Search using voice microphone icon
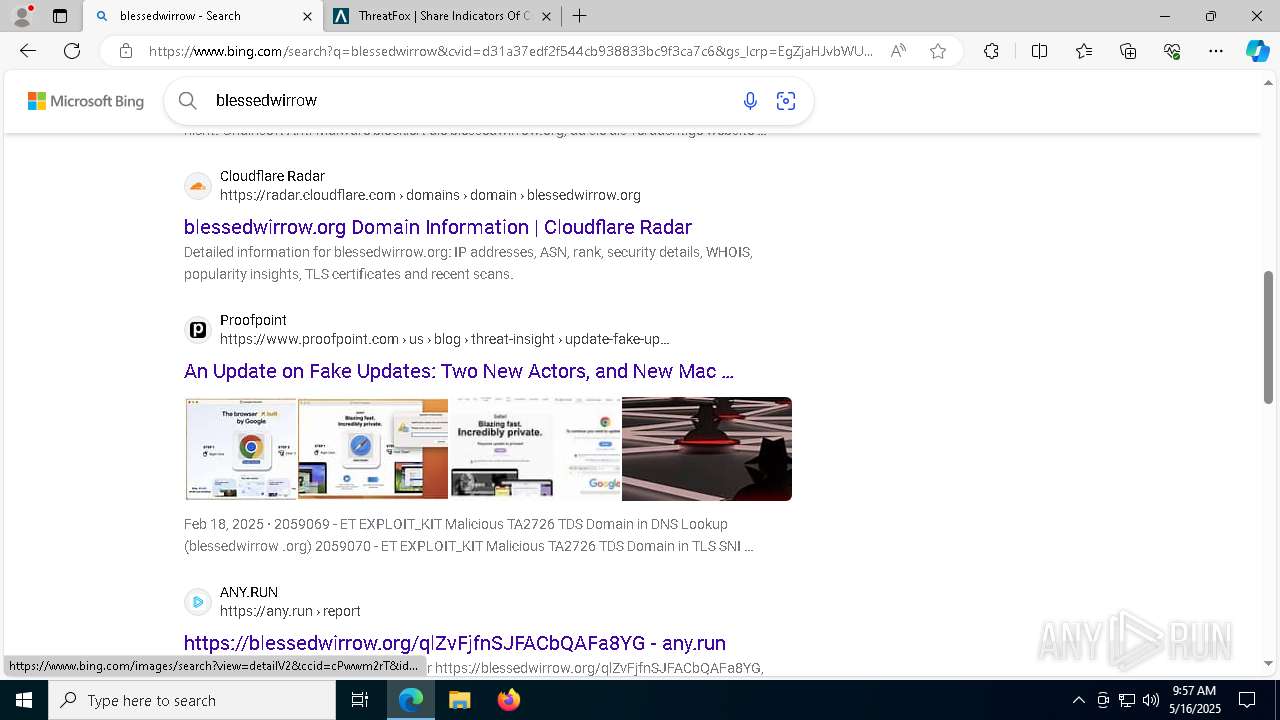Screen dimensions: 1280x720 (750, 100)
